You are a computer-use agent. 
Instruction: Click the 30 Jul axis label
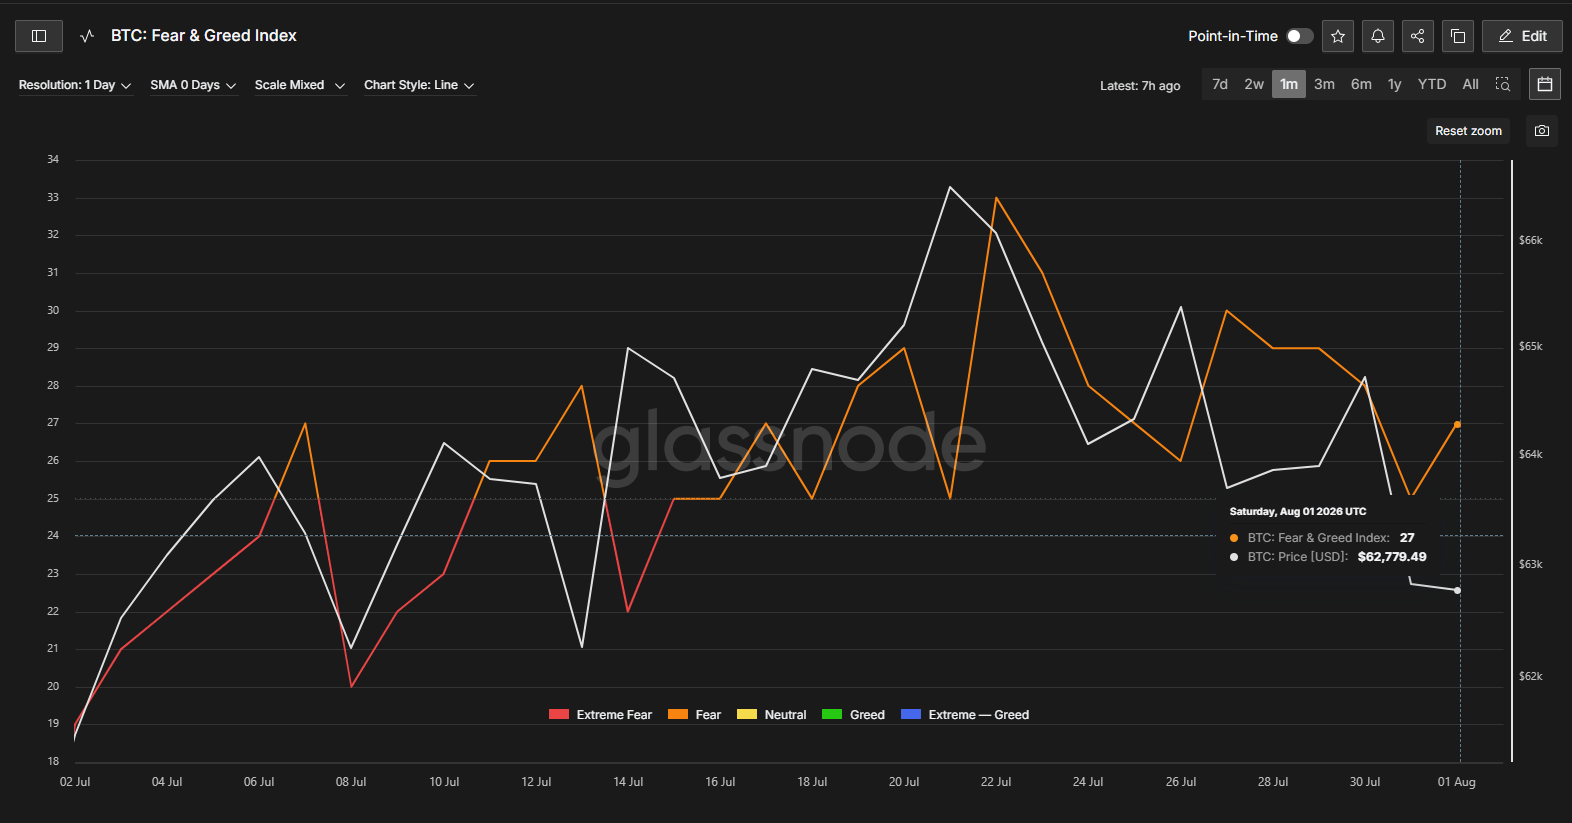tap(1365, 782)
